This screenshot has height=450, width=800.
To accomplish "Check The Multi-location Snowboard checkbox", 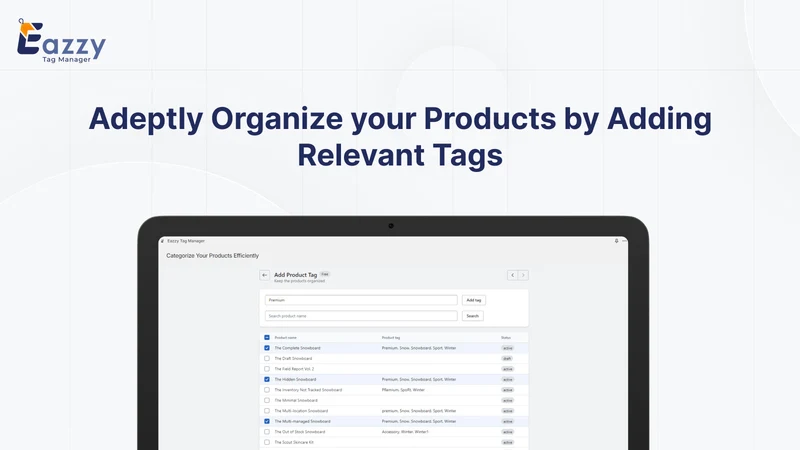I will click(267, 411).
